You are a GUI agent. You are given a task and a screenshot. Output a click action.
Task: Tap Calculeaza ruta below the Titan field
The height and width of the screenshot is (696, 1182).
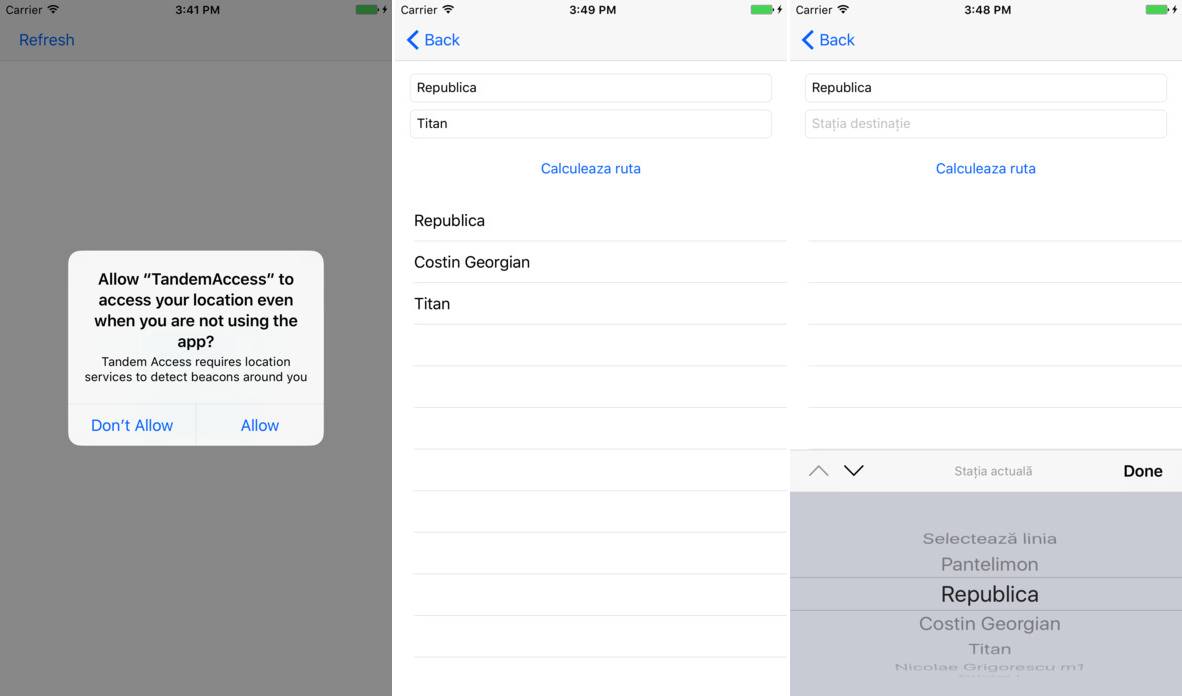[x=590, y=168]
